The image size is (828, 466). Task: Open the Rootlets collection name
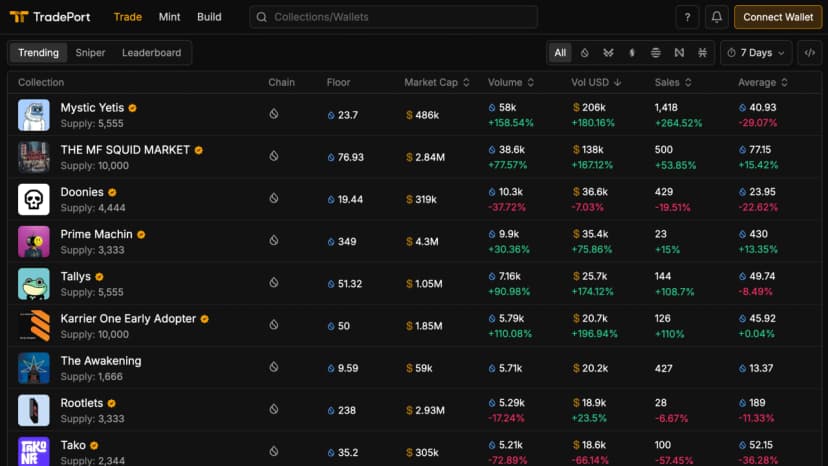(82, 403)
